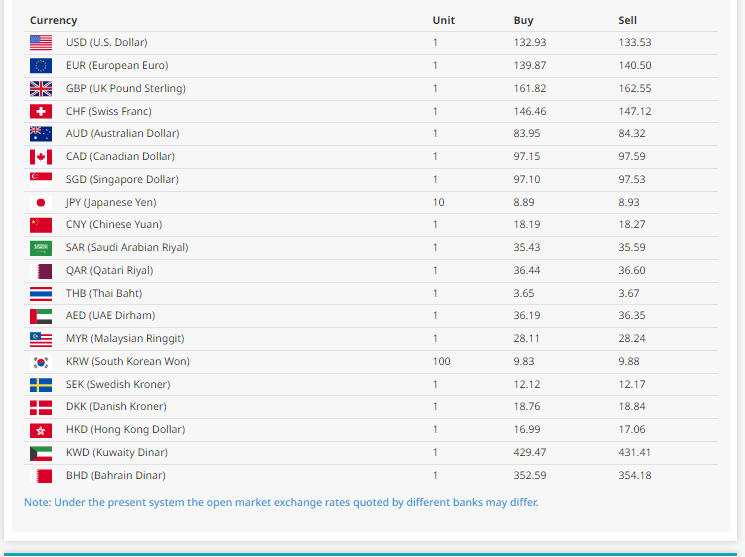The width and height of the screenshot is (745, 557).
Task: Click the THB (Thai Baht) currency name
Action: (x=104, y=294)
